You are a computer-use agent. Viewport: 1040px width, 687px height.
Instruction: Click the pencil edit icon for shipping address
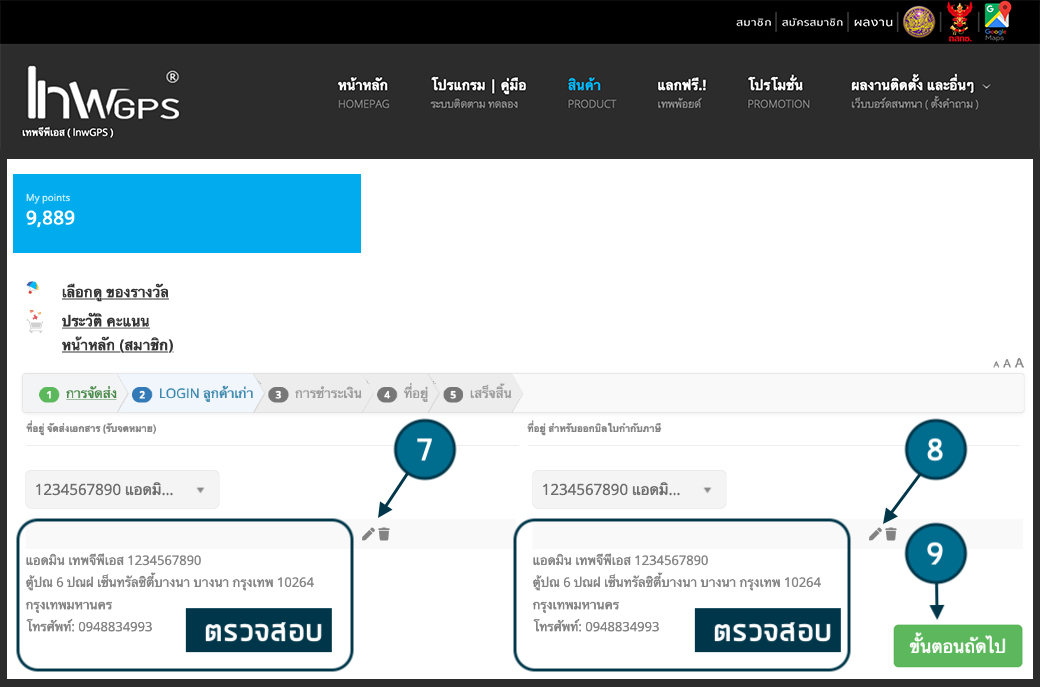tap(368, 534)
